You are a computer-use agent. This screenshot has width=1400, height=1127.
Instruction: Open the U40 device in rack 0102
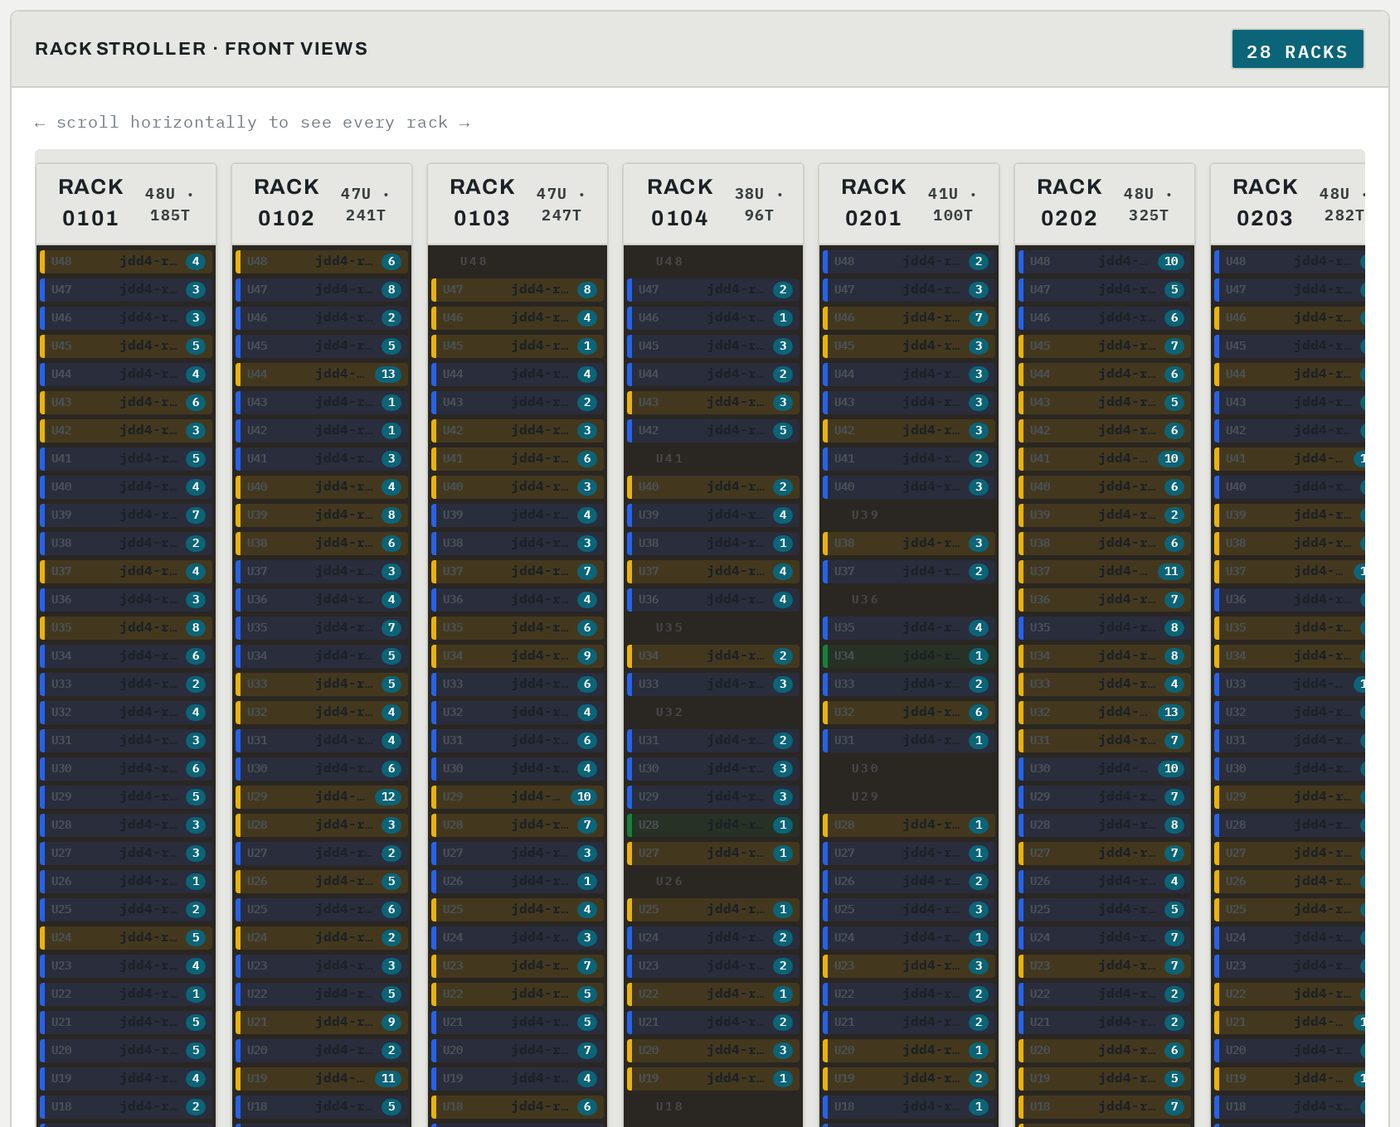tap(322, 487)
